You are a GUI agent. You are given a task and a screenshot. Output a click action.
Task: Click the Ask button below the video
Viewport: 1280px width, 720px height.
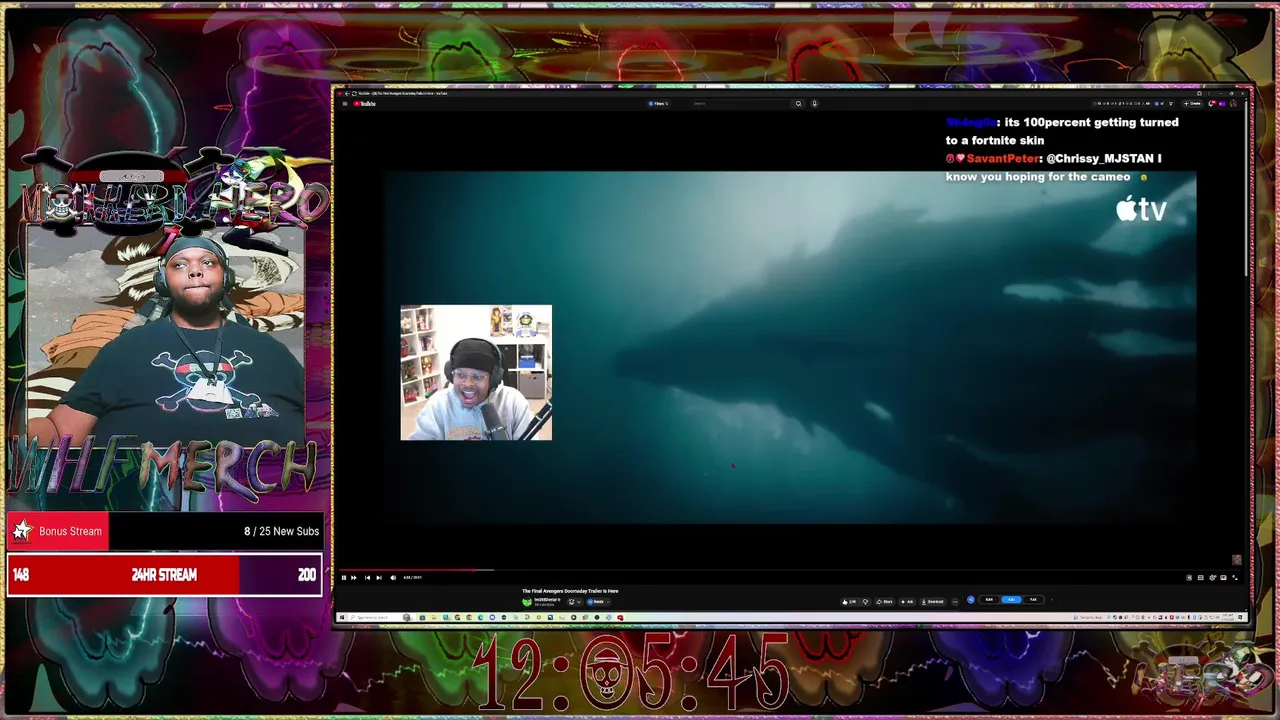point(907,602)
